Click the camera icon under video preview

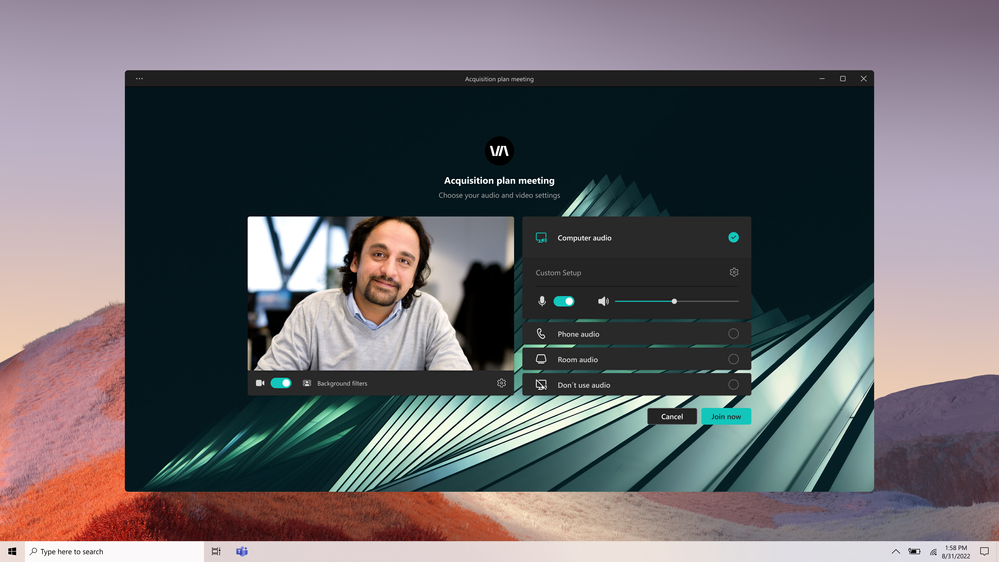pos(260,383)
